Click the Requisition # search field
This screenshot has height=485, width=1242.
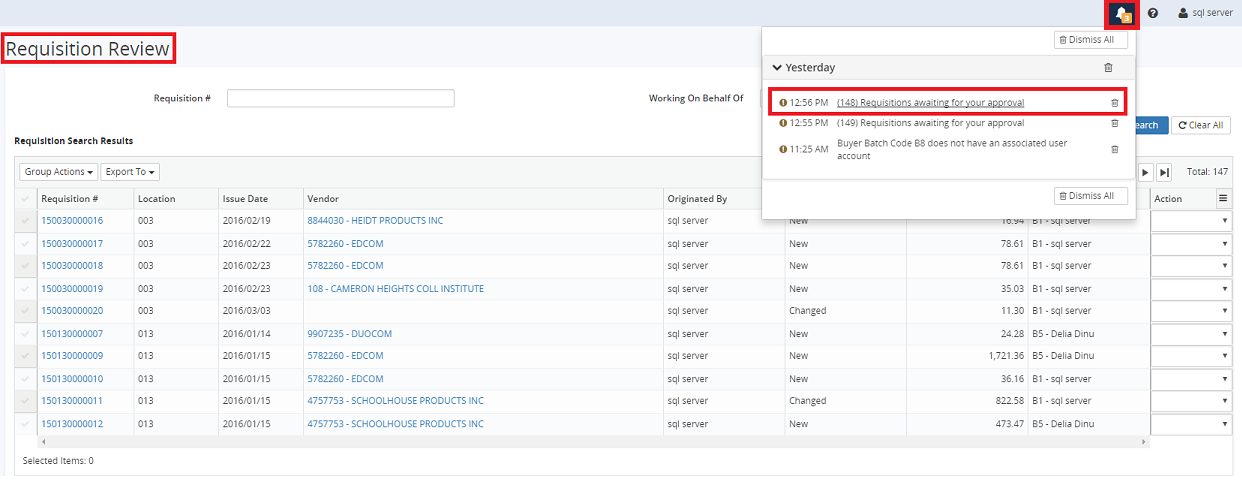340,98
